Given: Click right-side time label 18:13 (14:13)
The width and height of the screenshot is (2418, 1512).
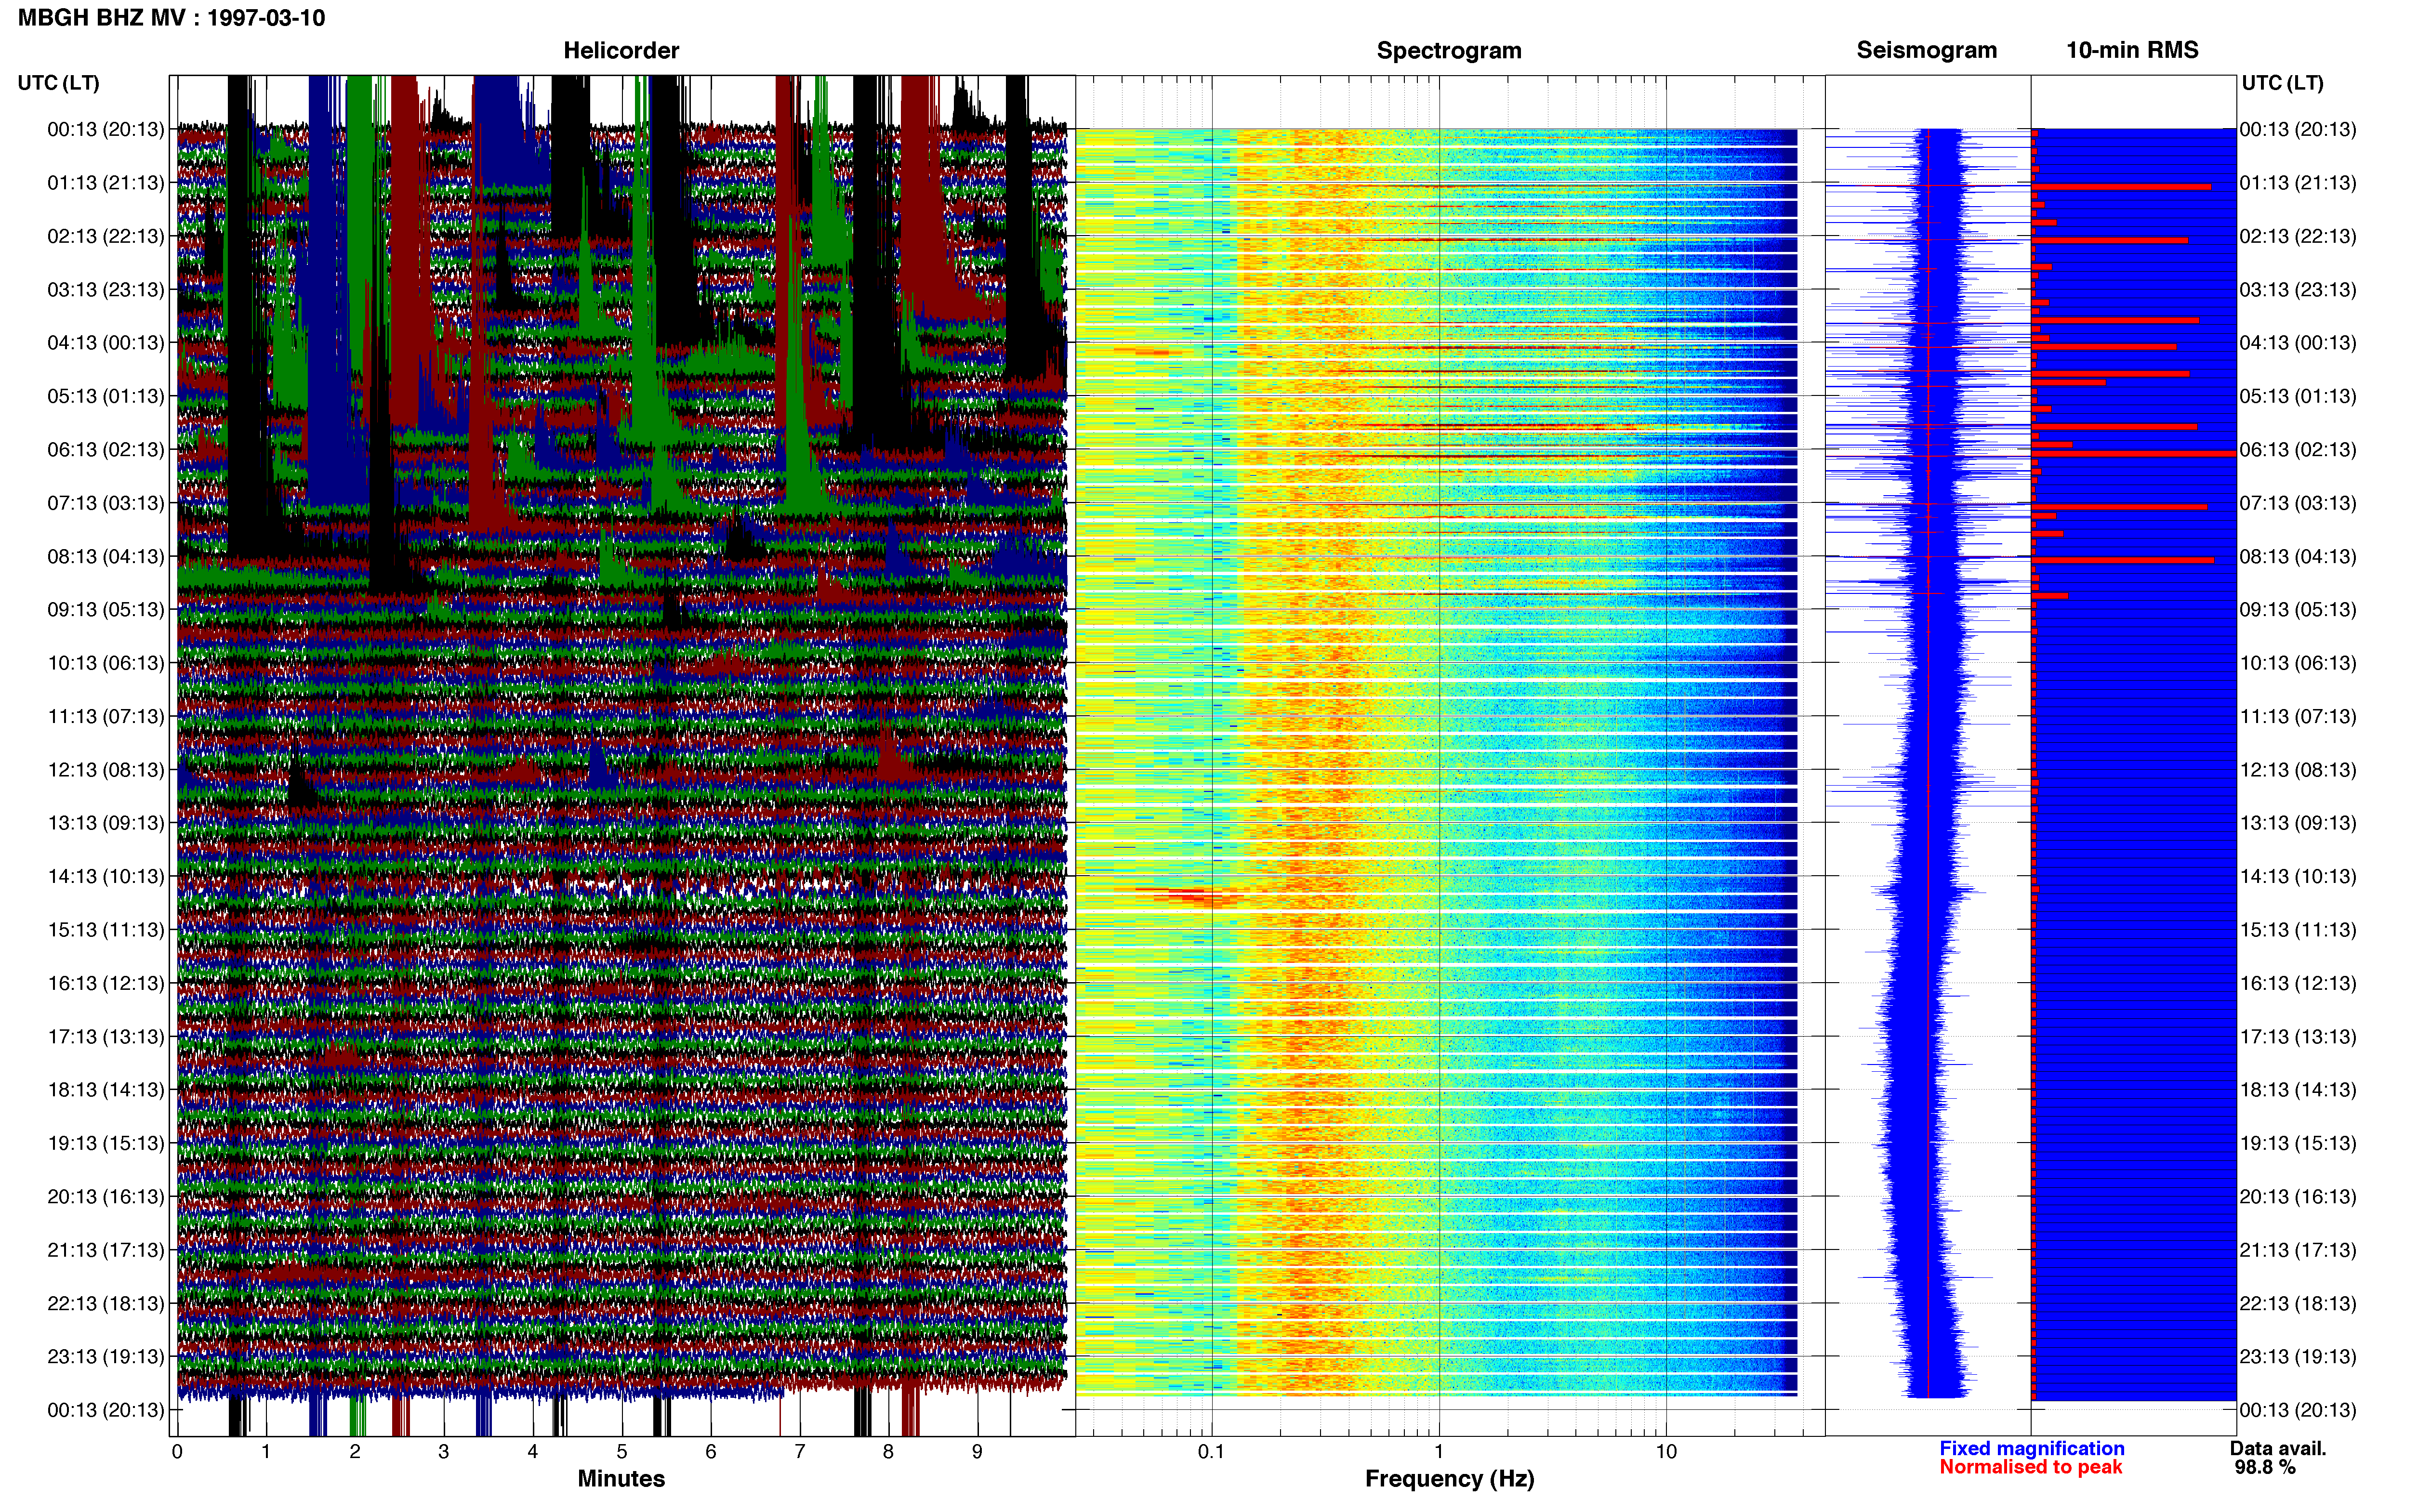Looking at the screenshot, I should pos(2298,1090).
